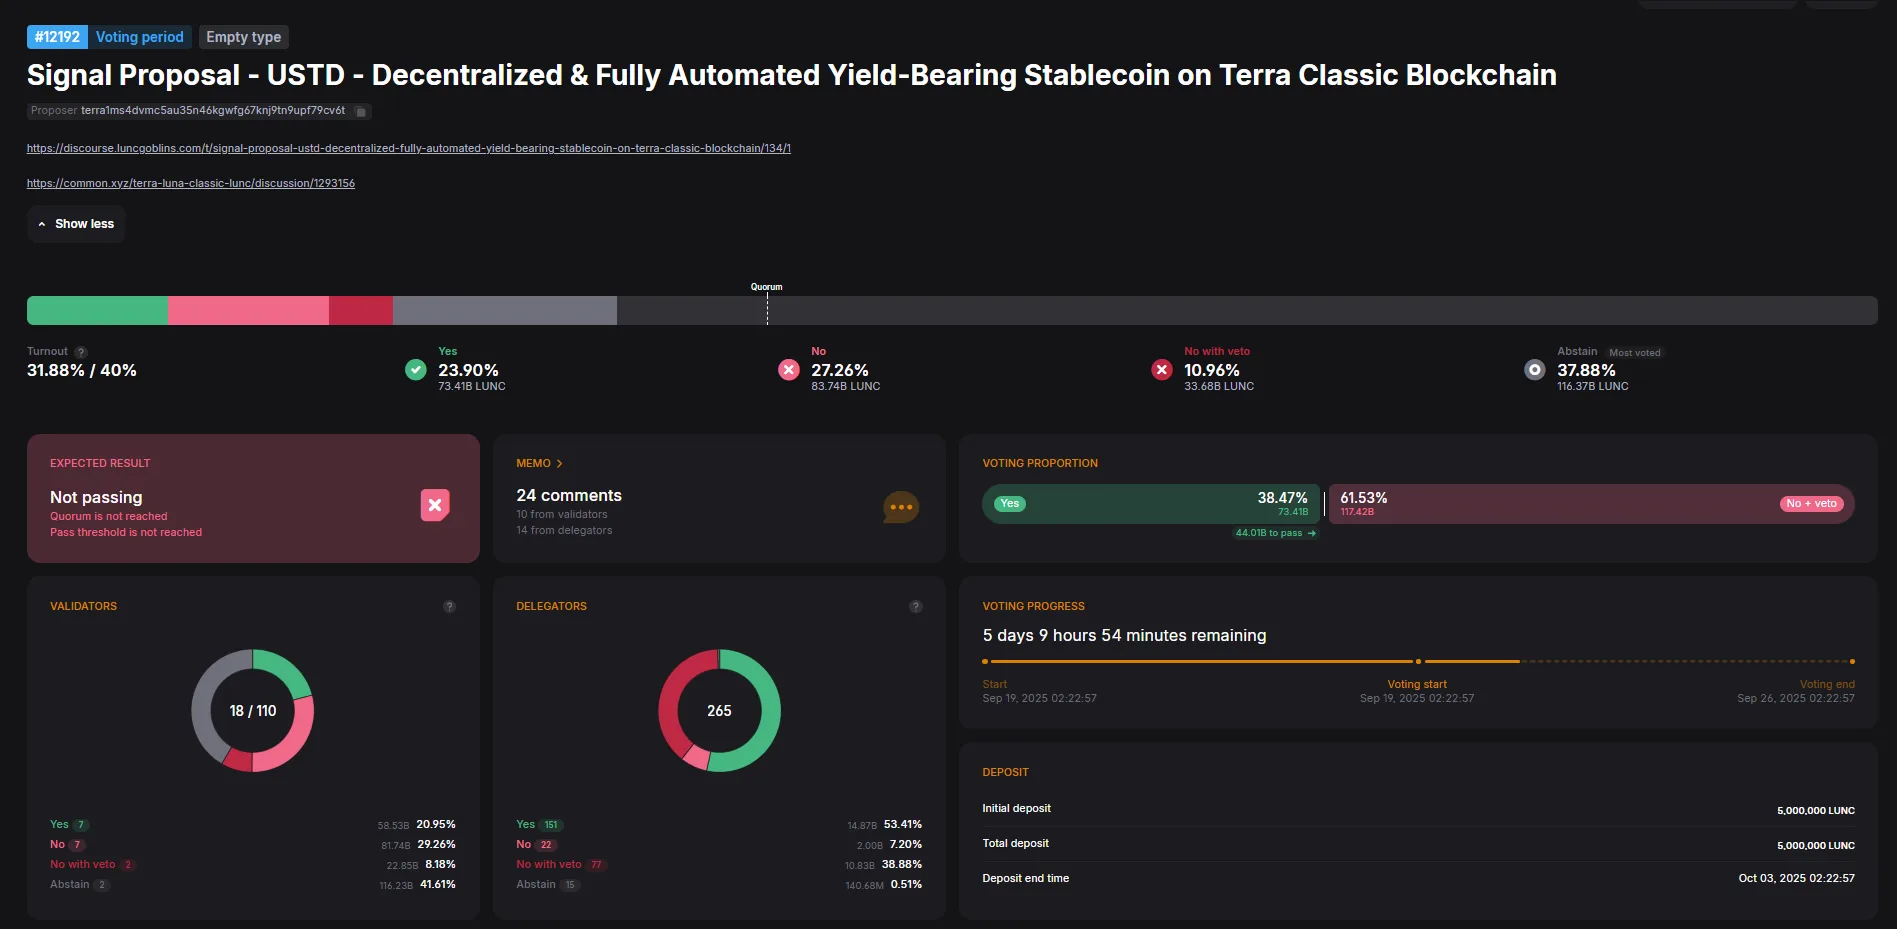This screenshot has width=1897, height=929.
Task: Click the Voting start timeline marker
Action: [1418, 662]
